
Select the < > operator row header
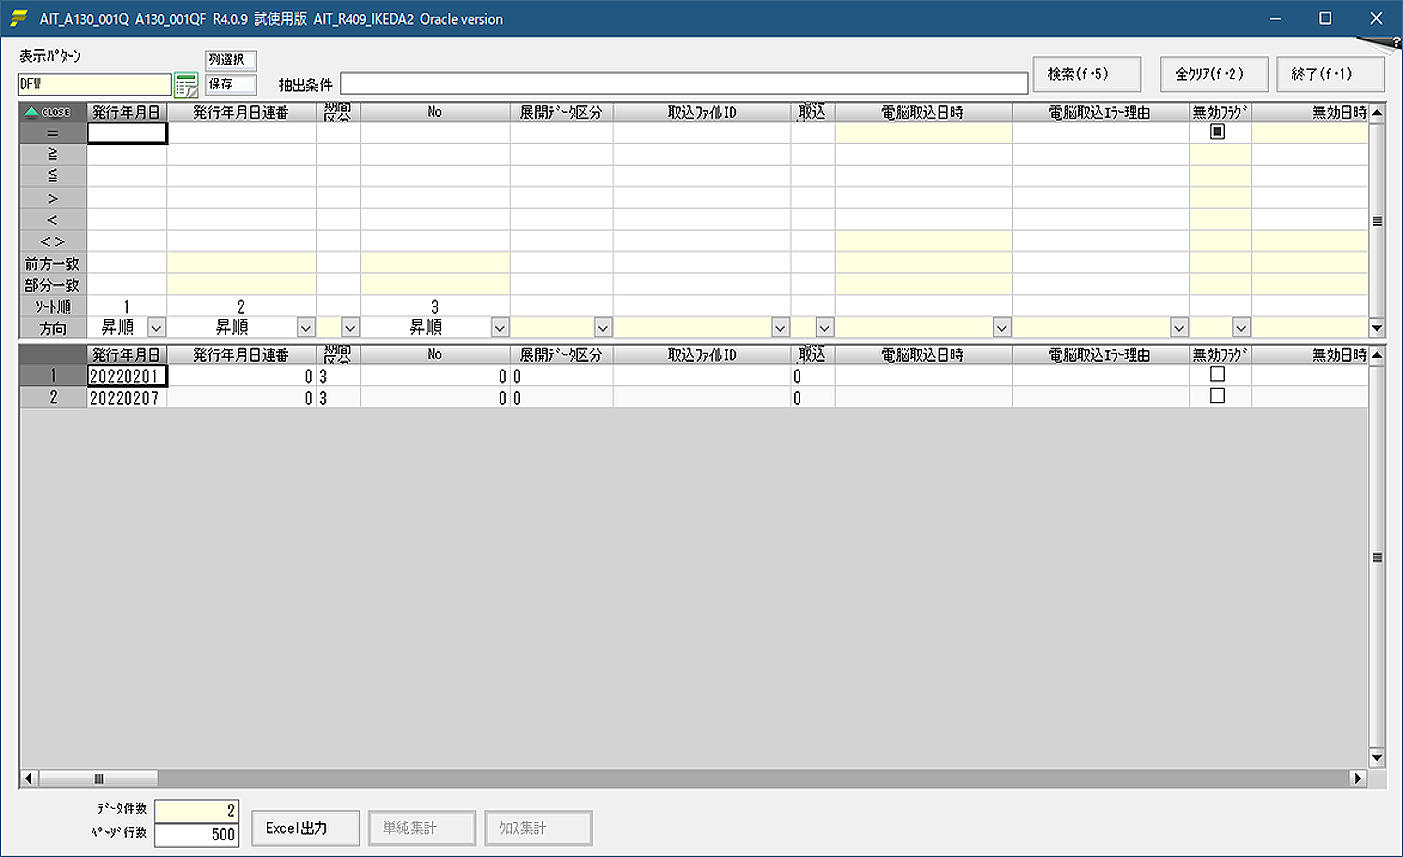53,242
